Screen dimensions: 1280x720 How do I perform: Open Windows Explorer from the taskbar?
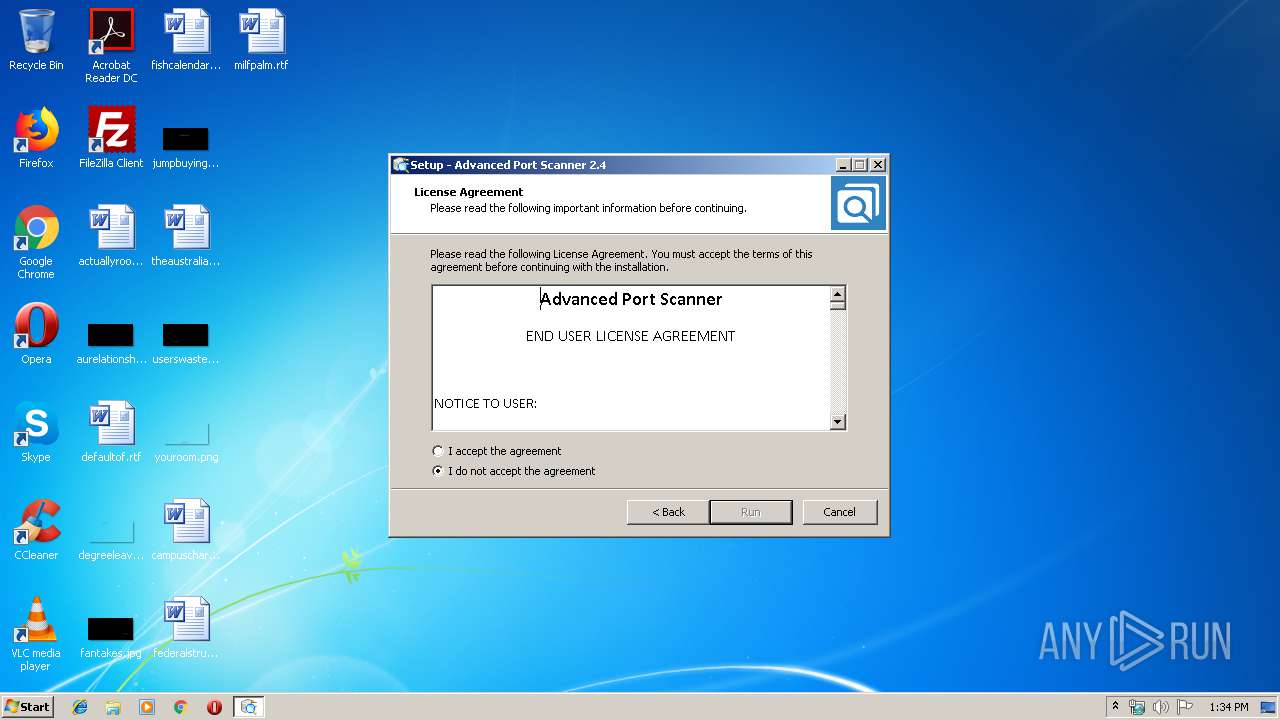pyautogui.click(x=113, y=707)
